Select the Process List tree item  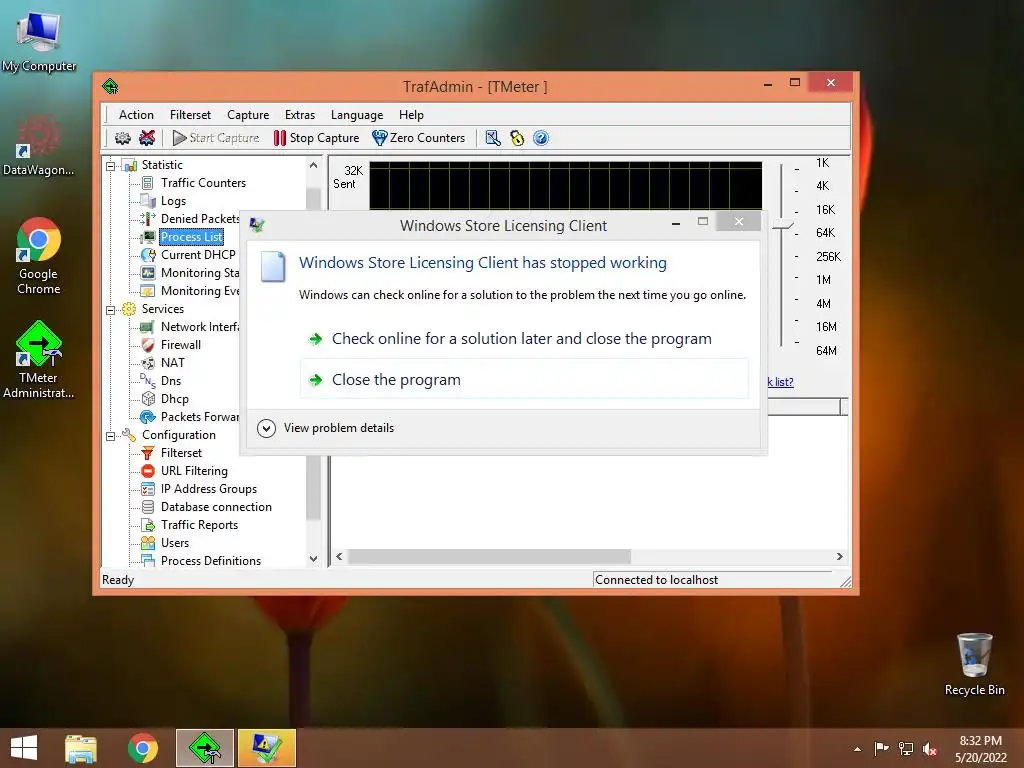191,237
